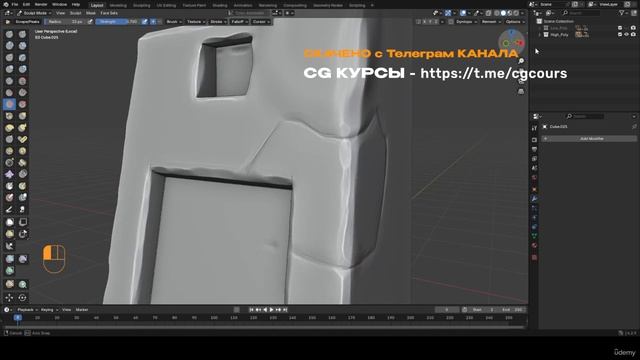Click the viewport zoom gizmo icon

click(x=521, y=61)
